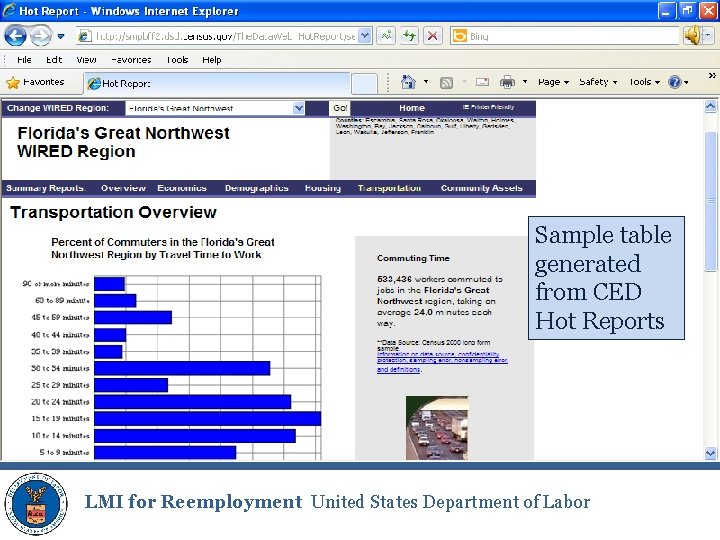
Task: Open a new blank tab
Action: 364,84
